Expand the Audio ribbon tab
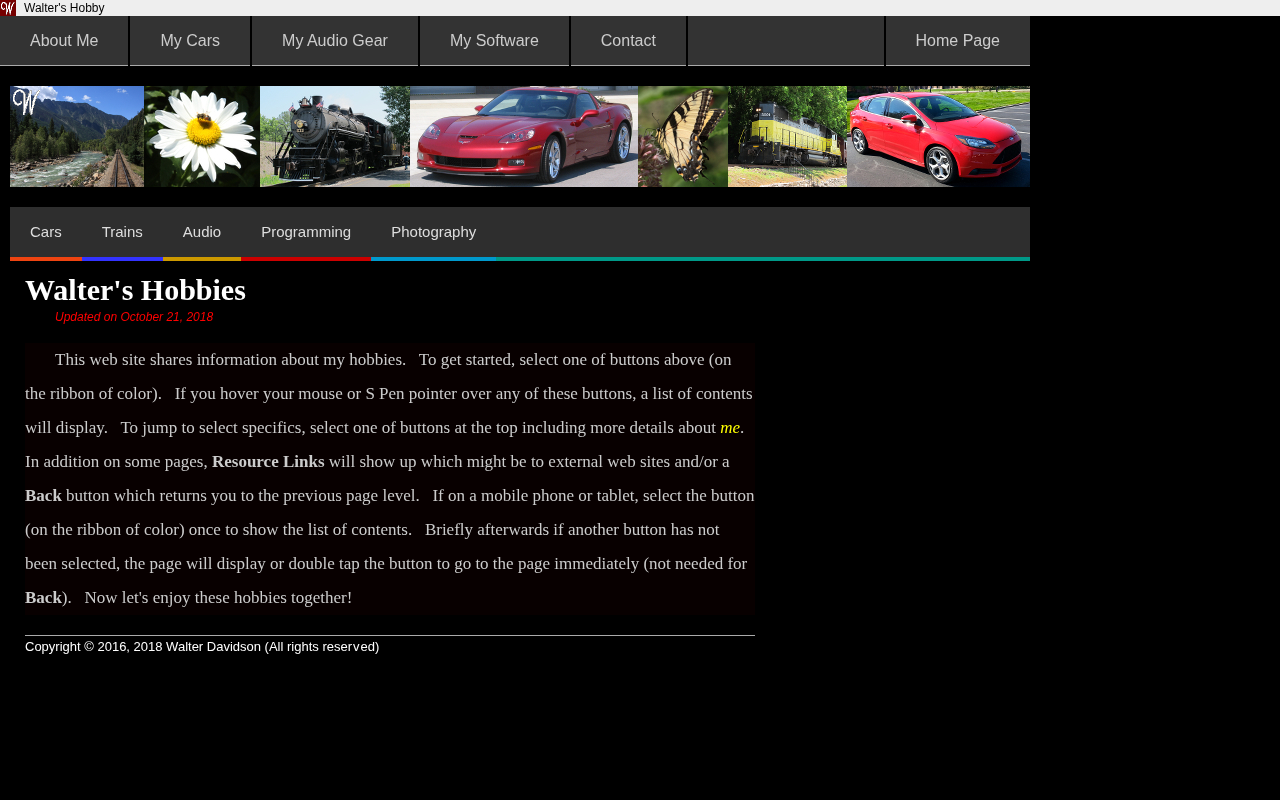The image size is (1280, 800). pos(202,232)
